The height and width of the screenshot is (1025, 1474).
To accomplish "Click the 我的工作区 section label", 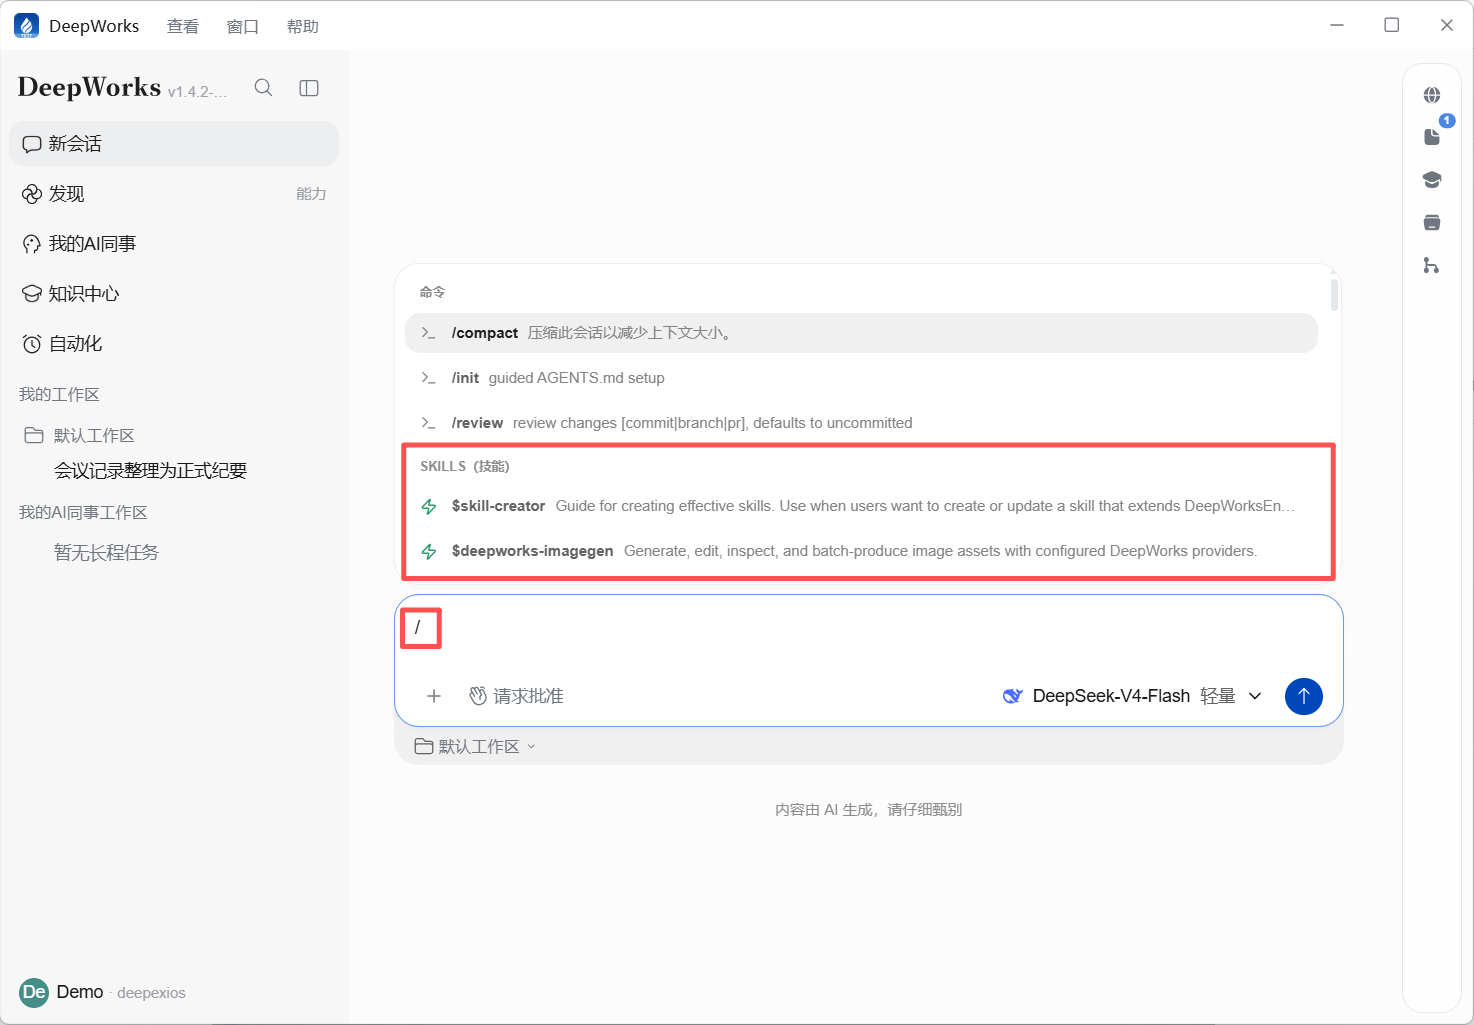I will pos(59,395).
